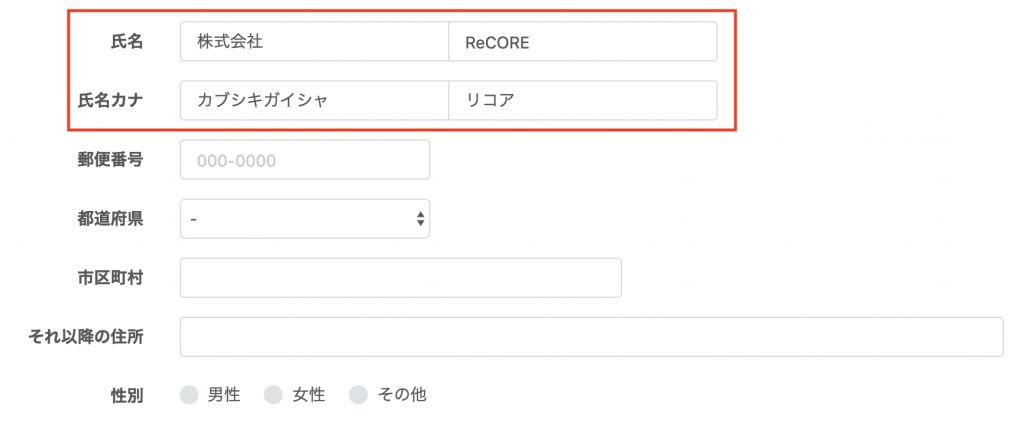Image resolution: width=1024 pixels, height=429 pixels.
Task: Click the up-down arrows in 都道府県 select
Action: (421, 219)
